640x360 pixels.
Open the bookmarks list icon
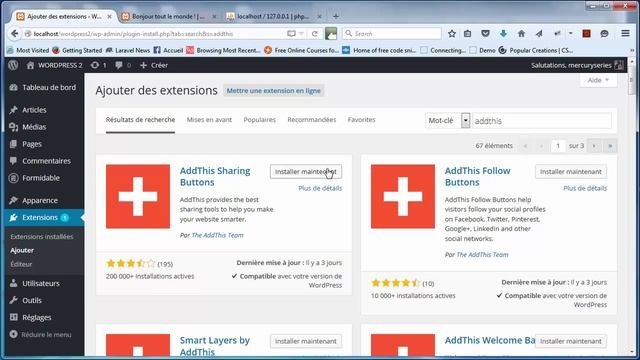[468, 34]
